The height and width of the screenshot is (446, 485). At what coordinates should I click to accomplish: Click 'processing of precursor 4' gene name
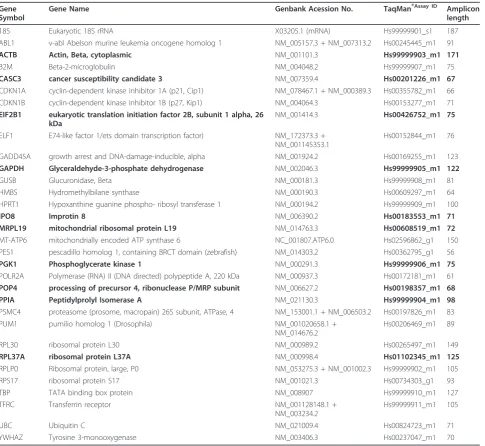[x=144, y=288]
